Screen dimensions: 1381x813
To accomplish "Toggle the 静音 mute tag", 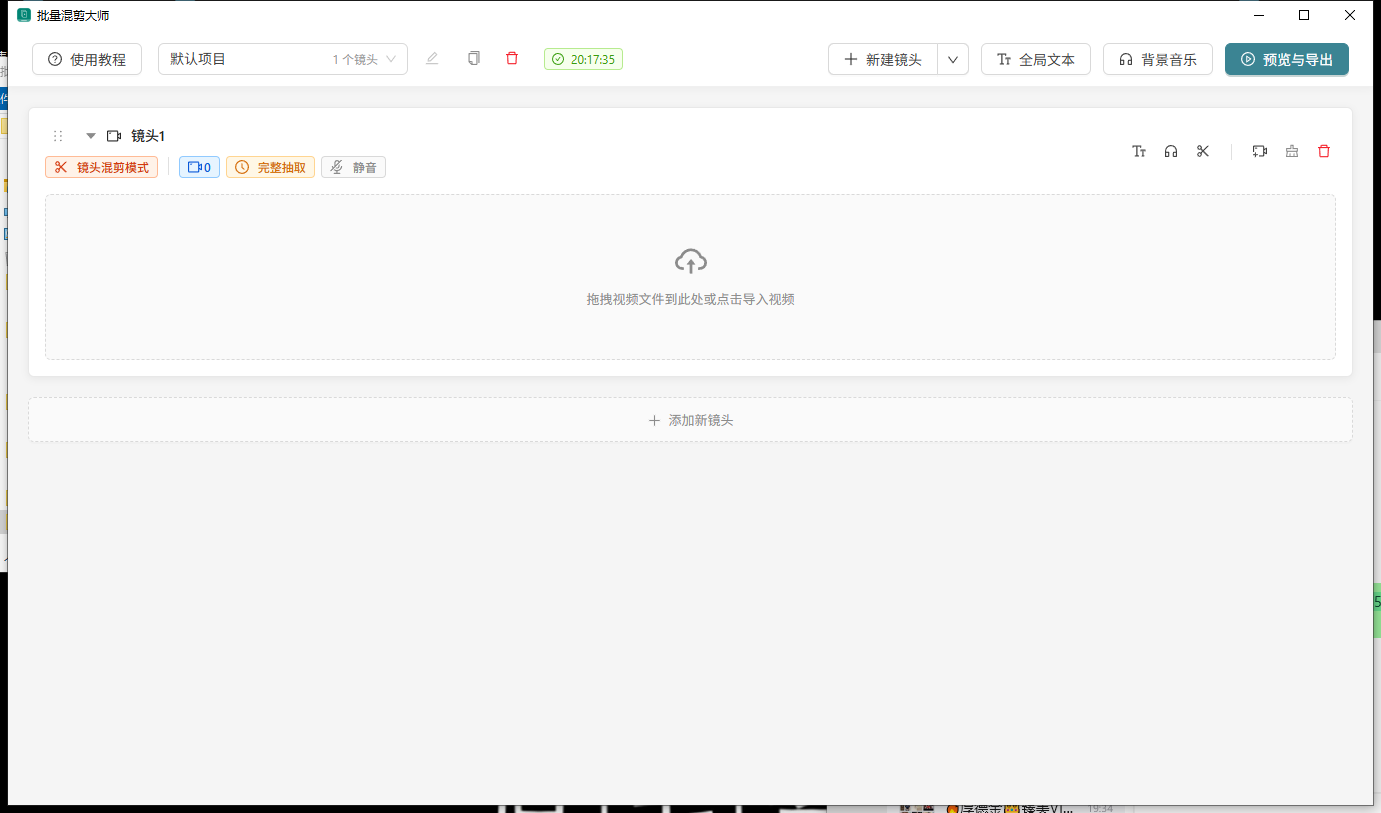I will (353, 167).
